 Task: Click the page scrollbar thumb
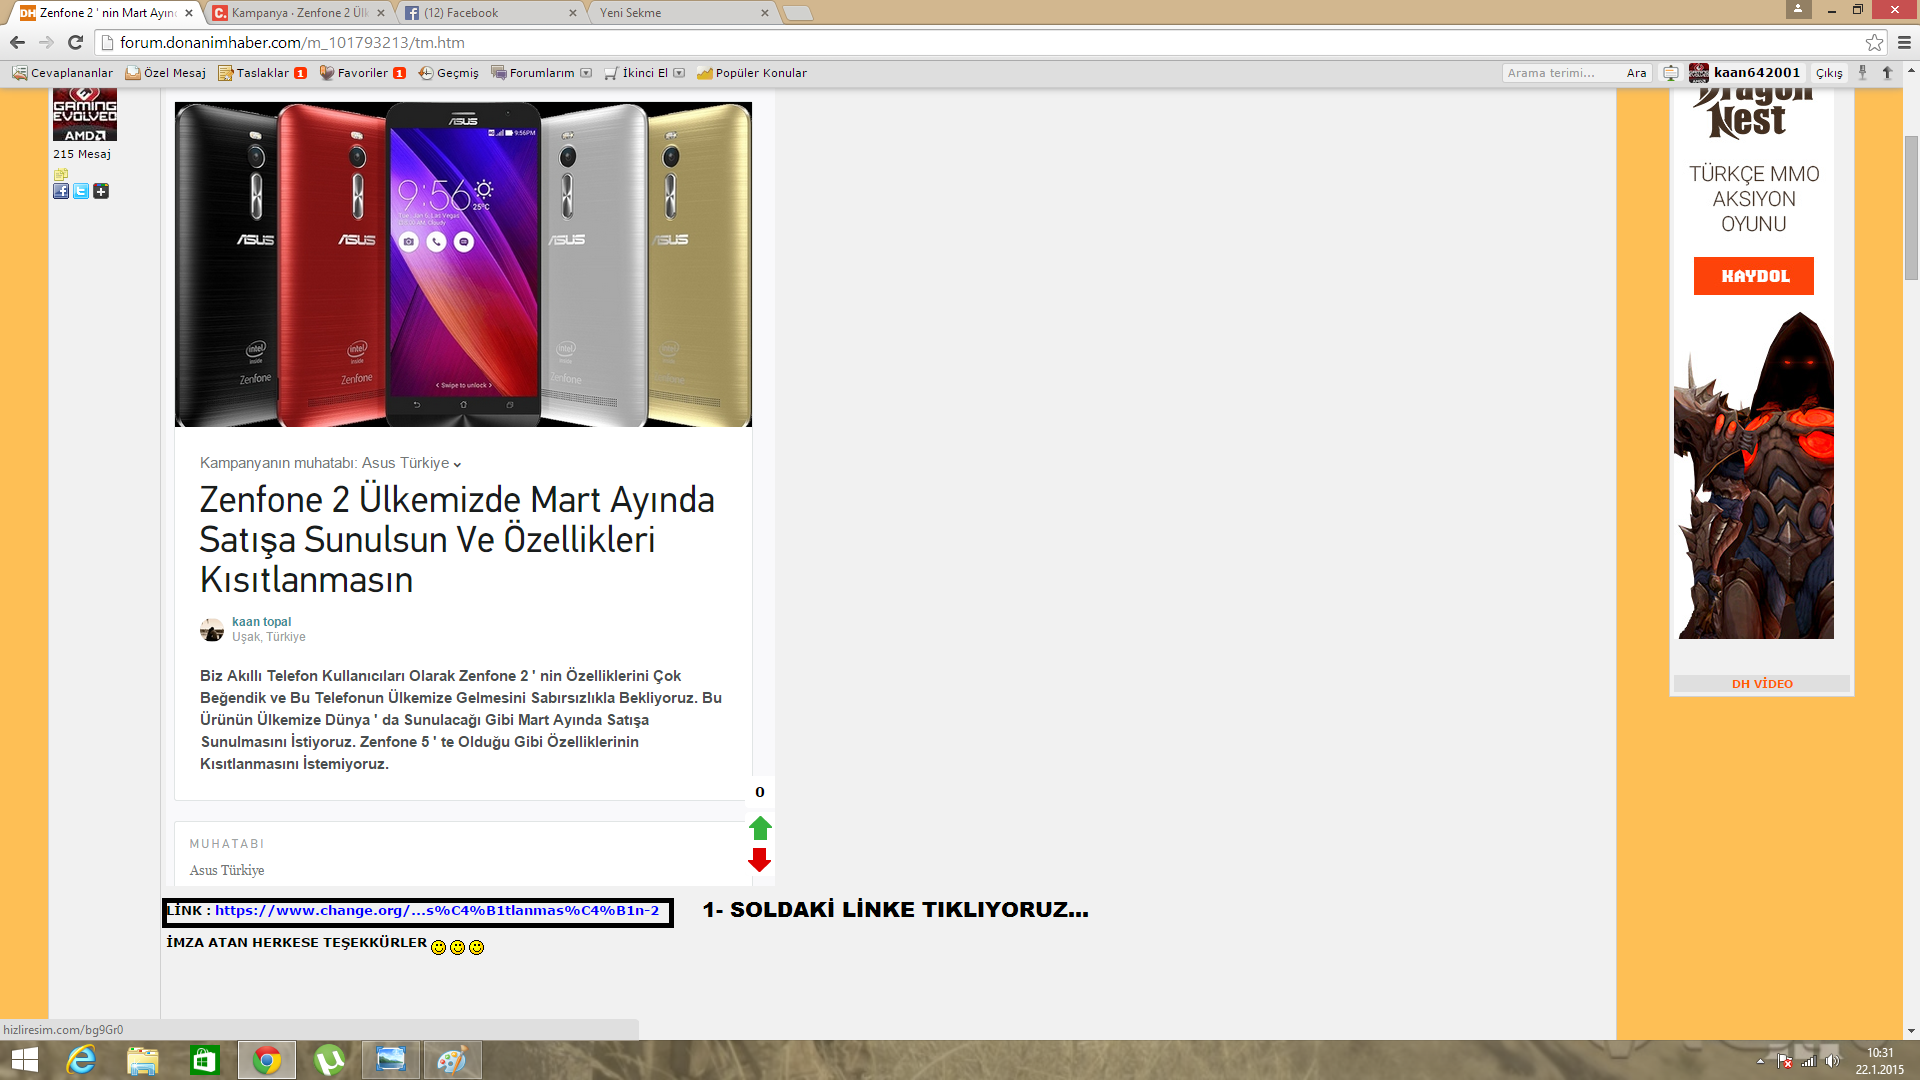(x=1911, y=208)
